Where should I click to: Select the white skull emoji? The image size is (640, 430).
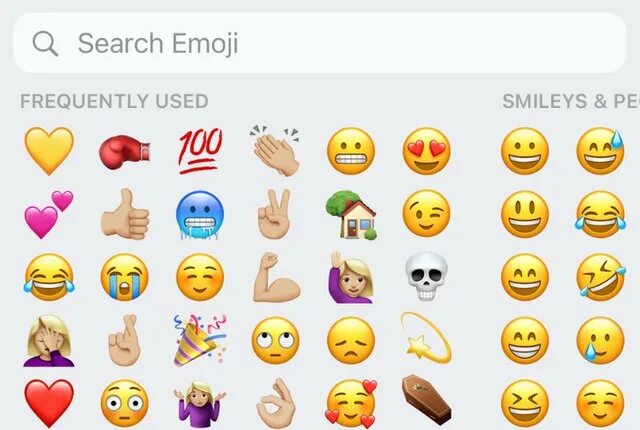426,276
